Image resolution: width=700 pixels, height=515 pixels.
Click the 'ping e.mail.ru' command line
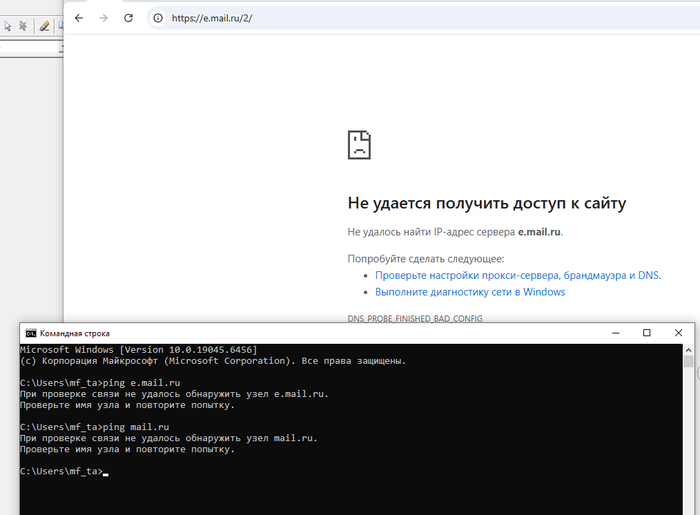point(100,383)
